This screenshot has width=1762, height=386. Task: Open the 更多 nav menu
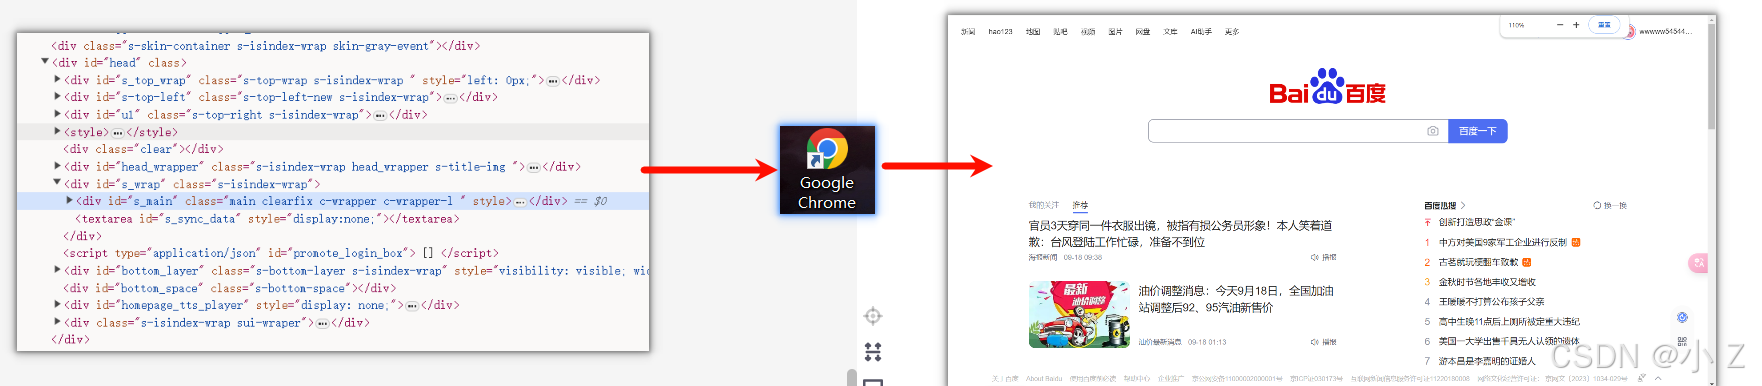(1232, 32)
